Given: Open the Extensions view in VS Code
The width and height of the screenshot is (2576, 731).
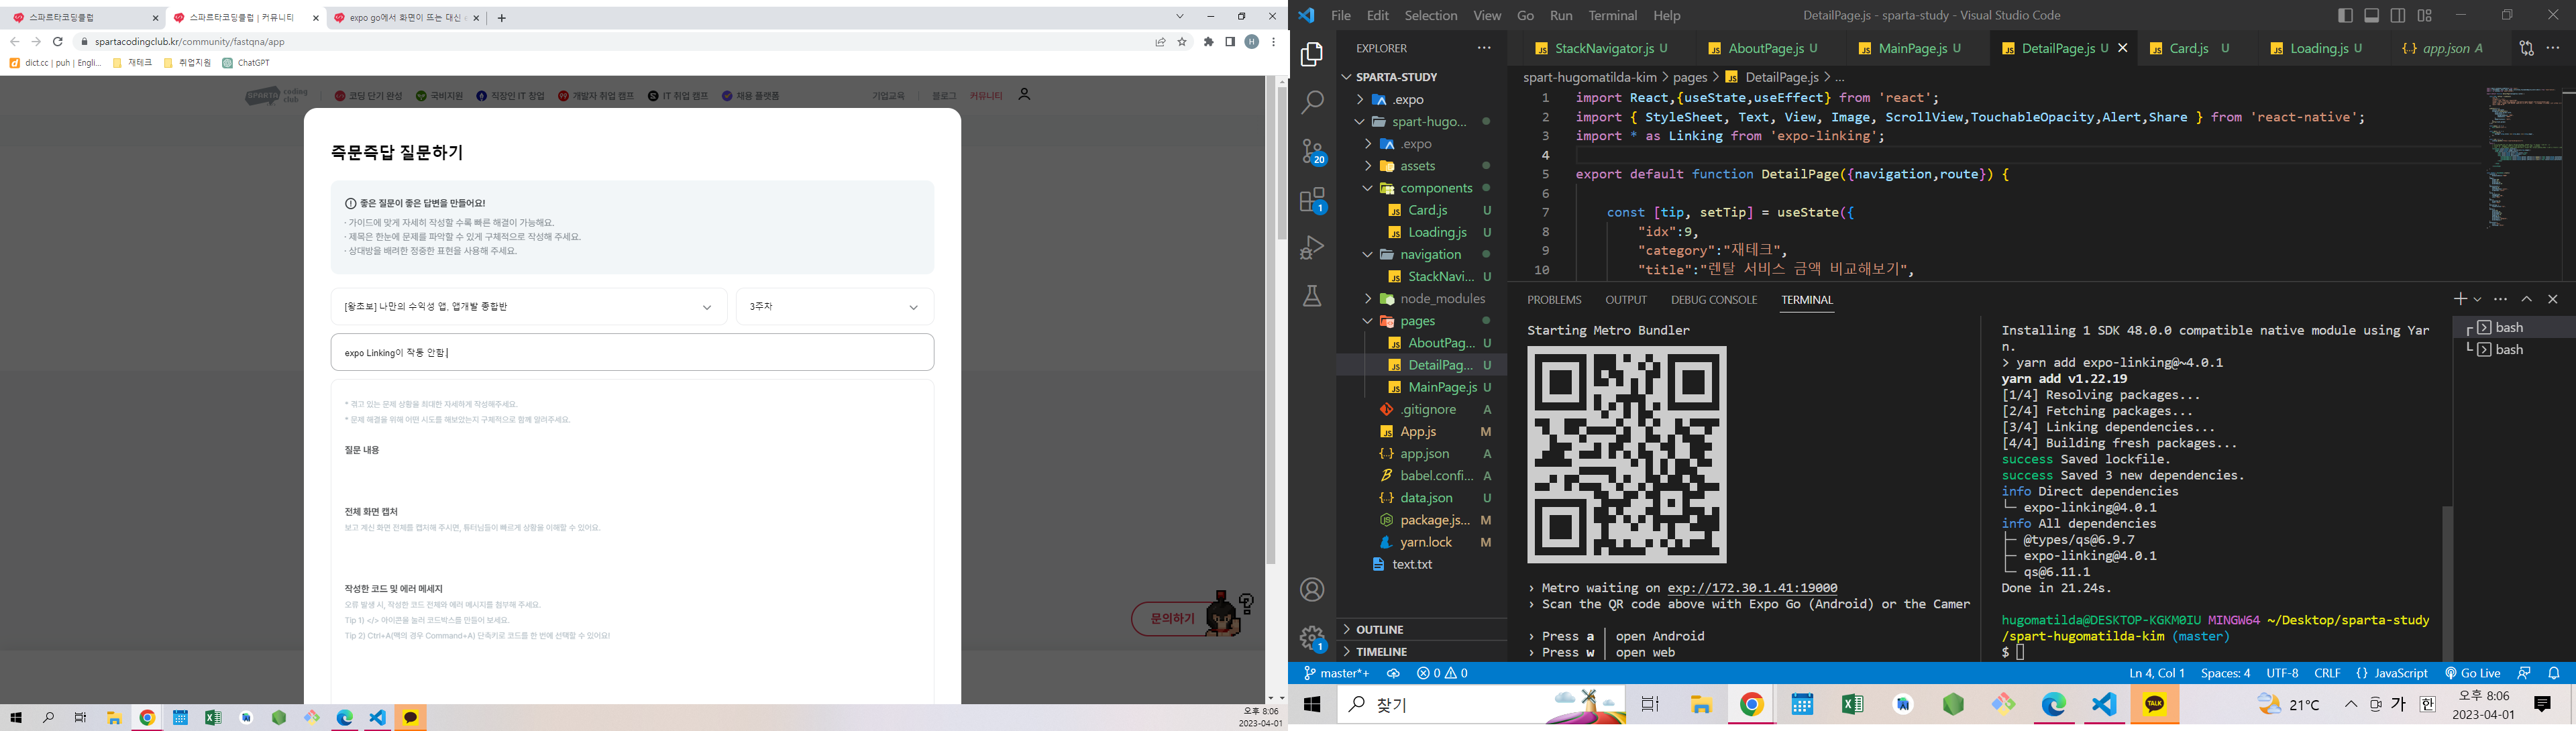Looking at the screenshot, I should pos(1312,200).
